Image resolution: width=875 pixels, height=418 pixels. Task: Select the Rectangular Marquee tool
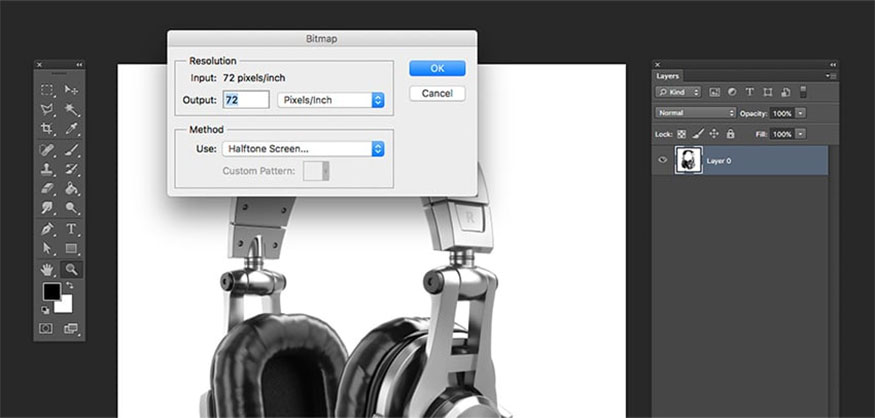click(x=47, y=90)
